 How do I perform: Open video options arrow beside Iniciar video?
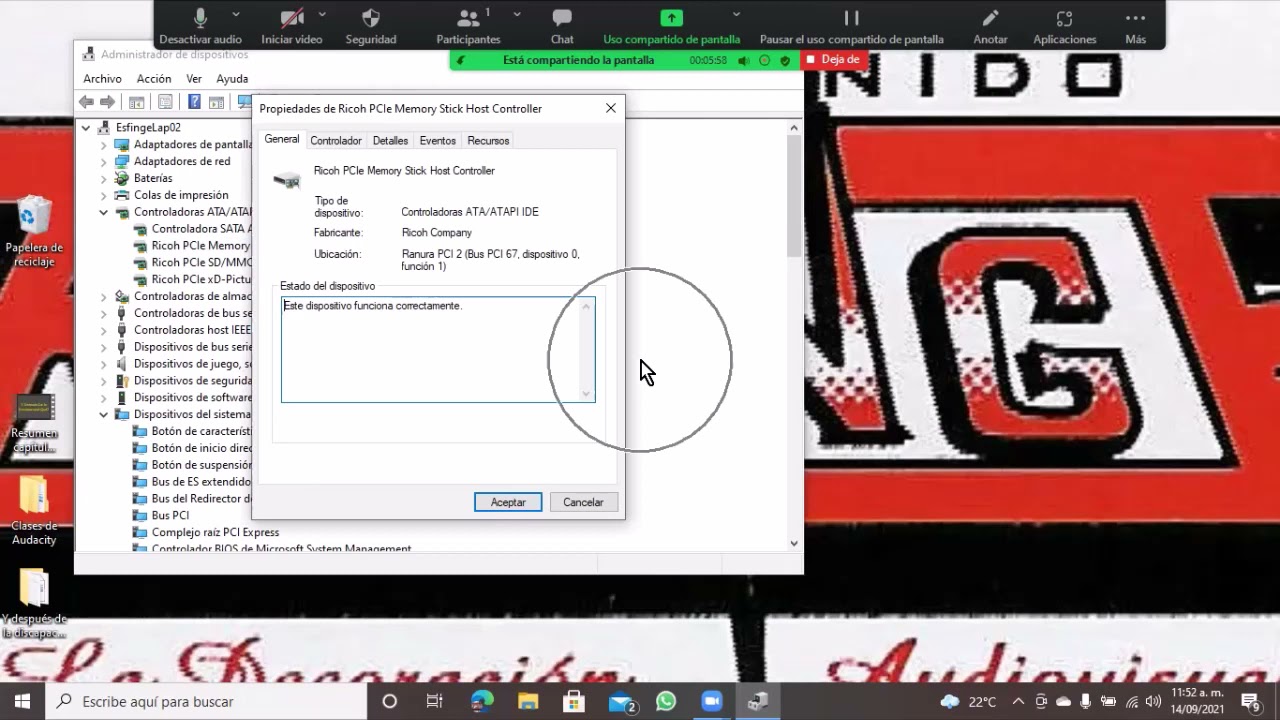point(322,15)
